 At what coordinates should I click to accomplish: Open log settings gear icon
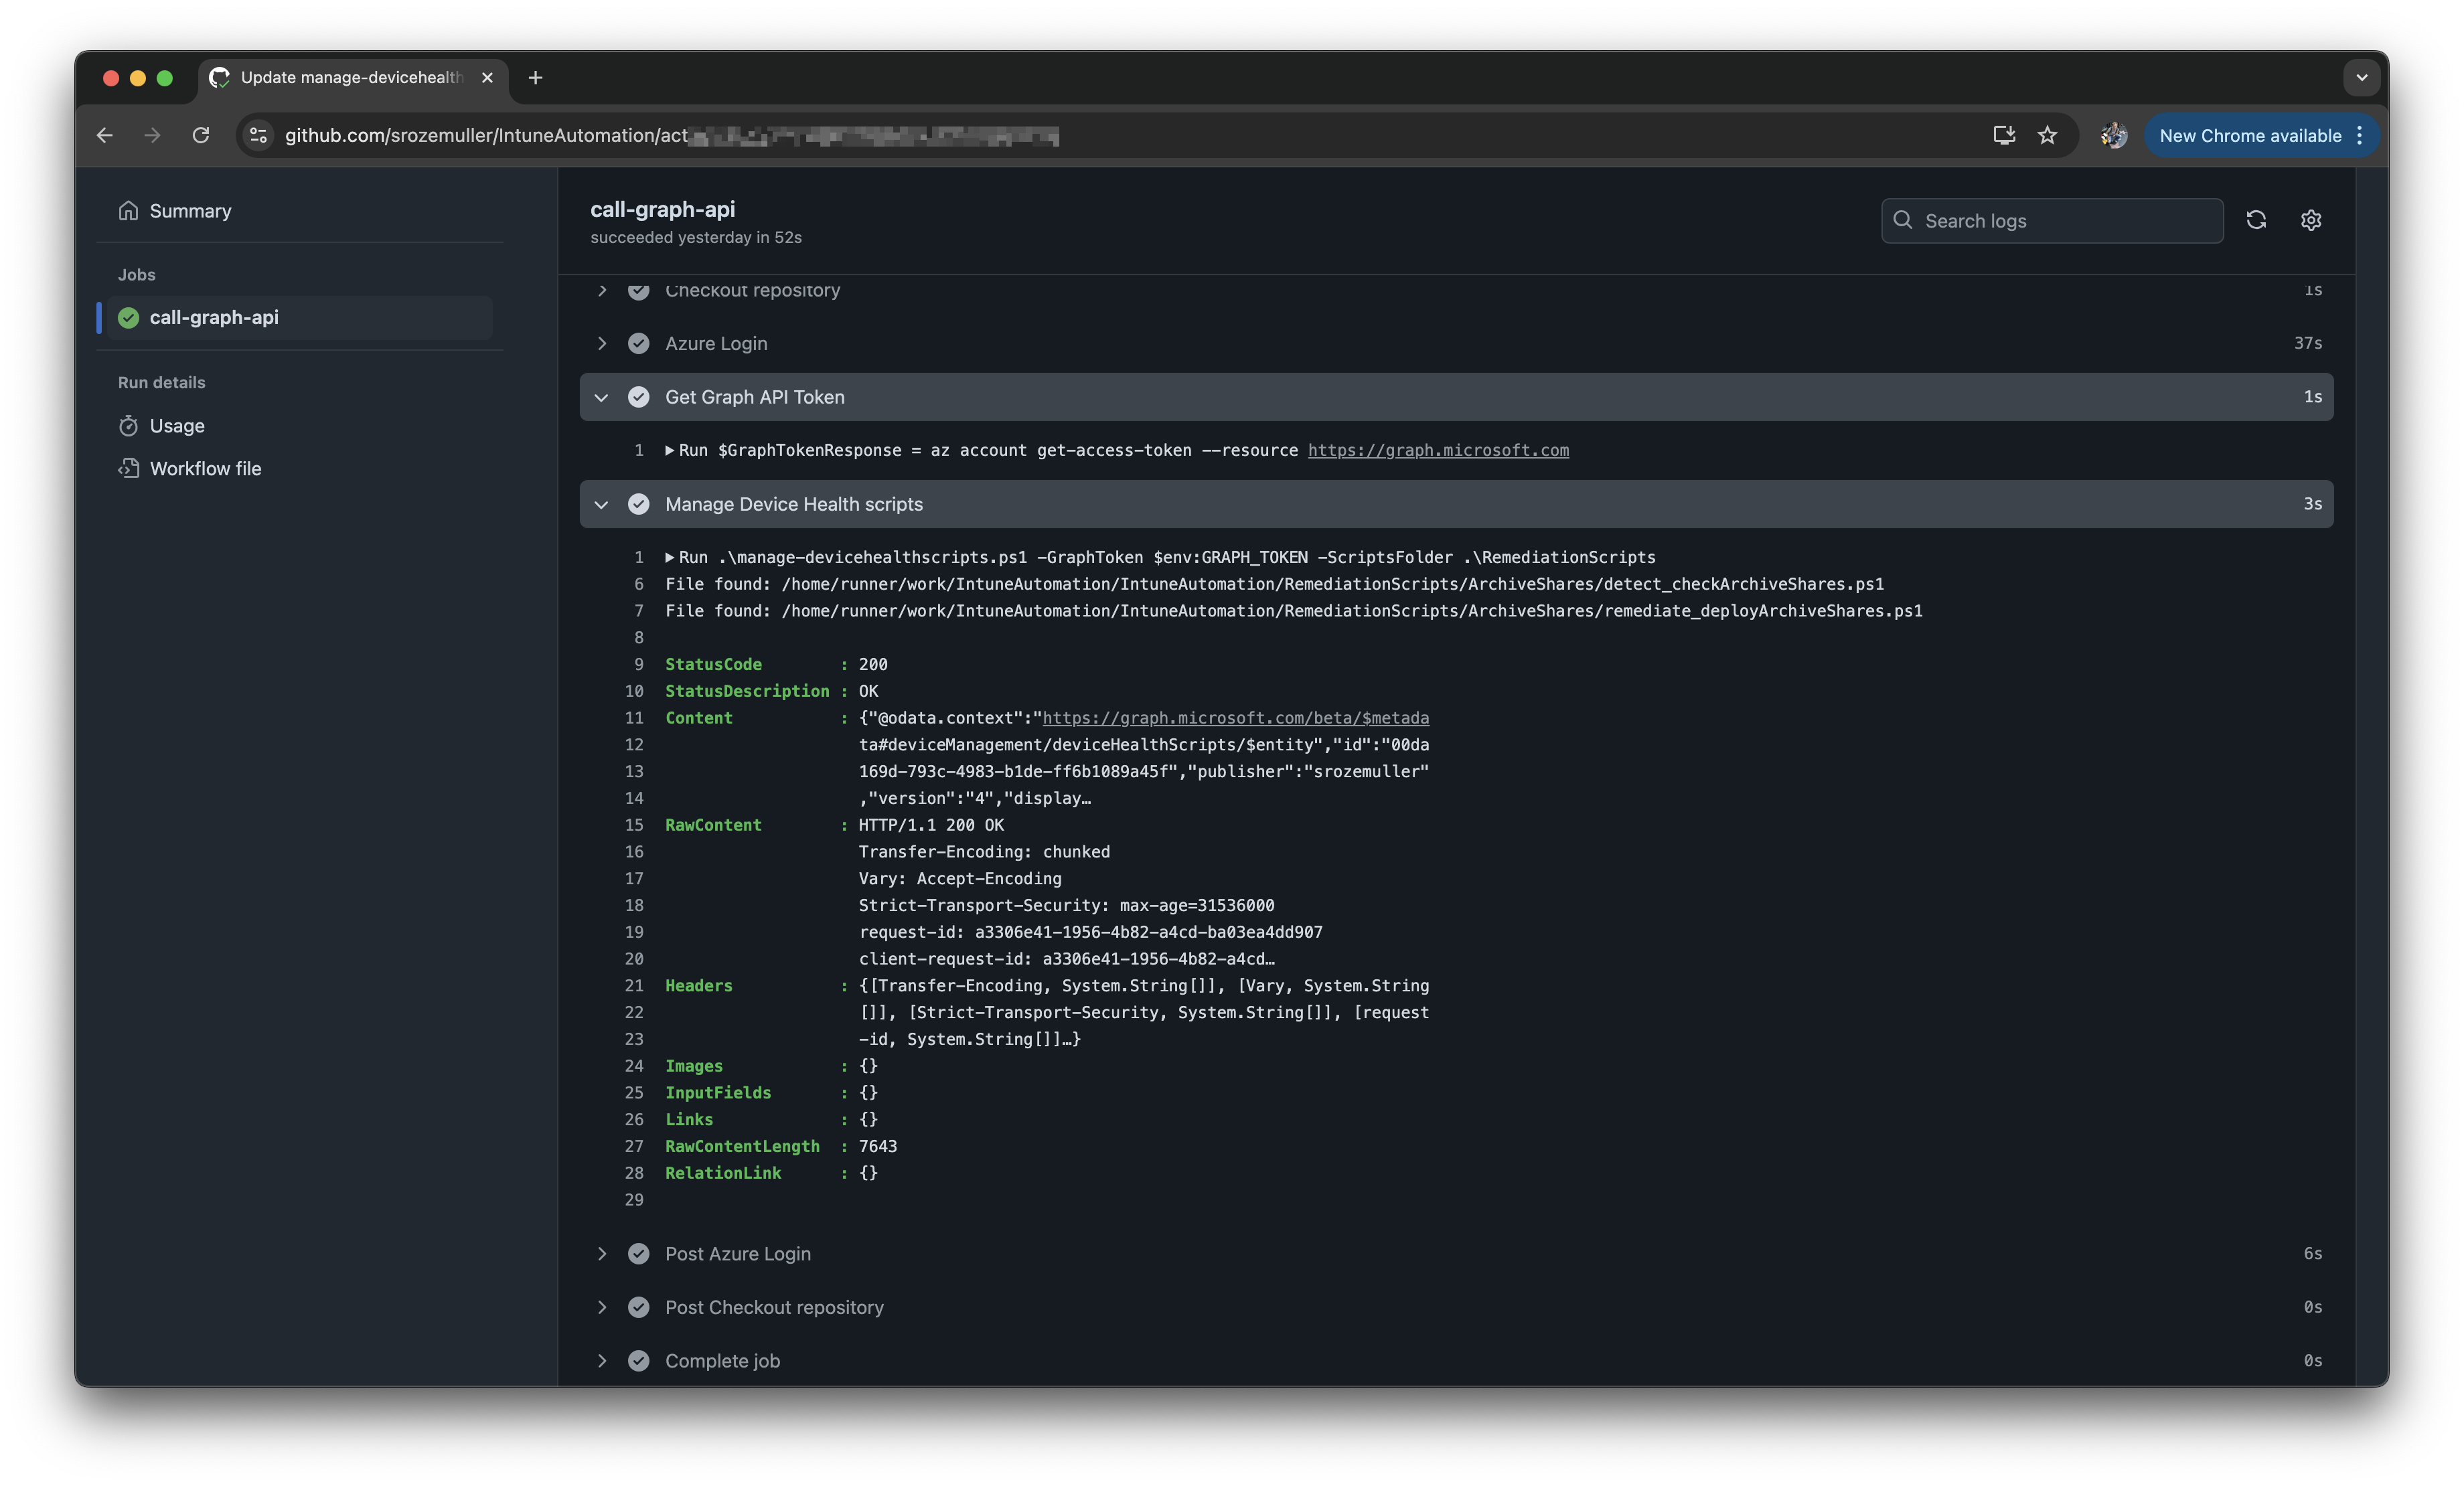click(x=2310, y=219)
